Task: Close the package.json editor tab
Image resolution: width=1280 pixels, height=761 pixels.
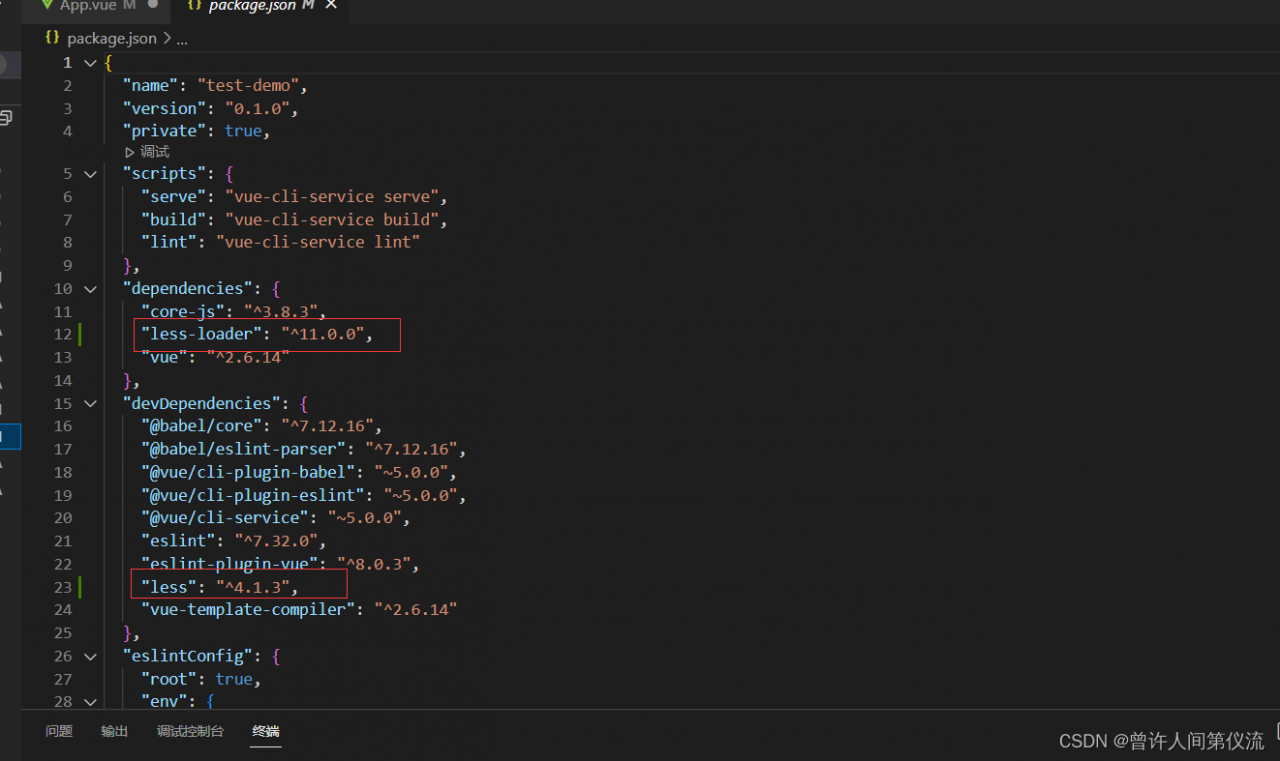Action: point(331,6)
